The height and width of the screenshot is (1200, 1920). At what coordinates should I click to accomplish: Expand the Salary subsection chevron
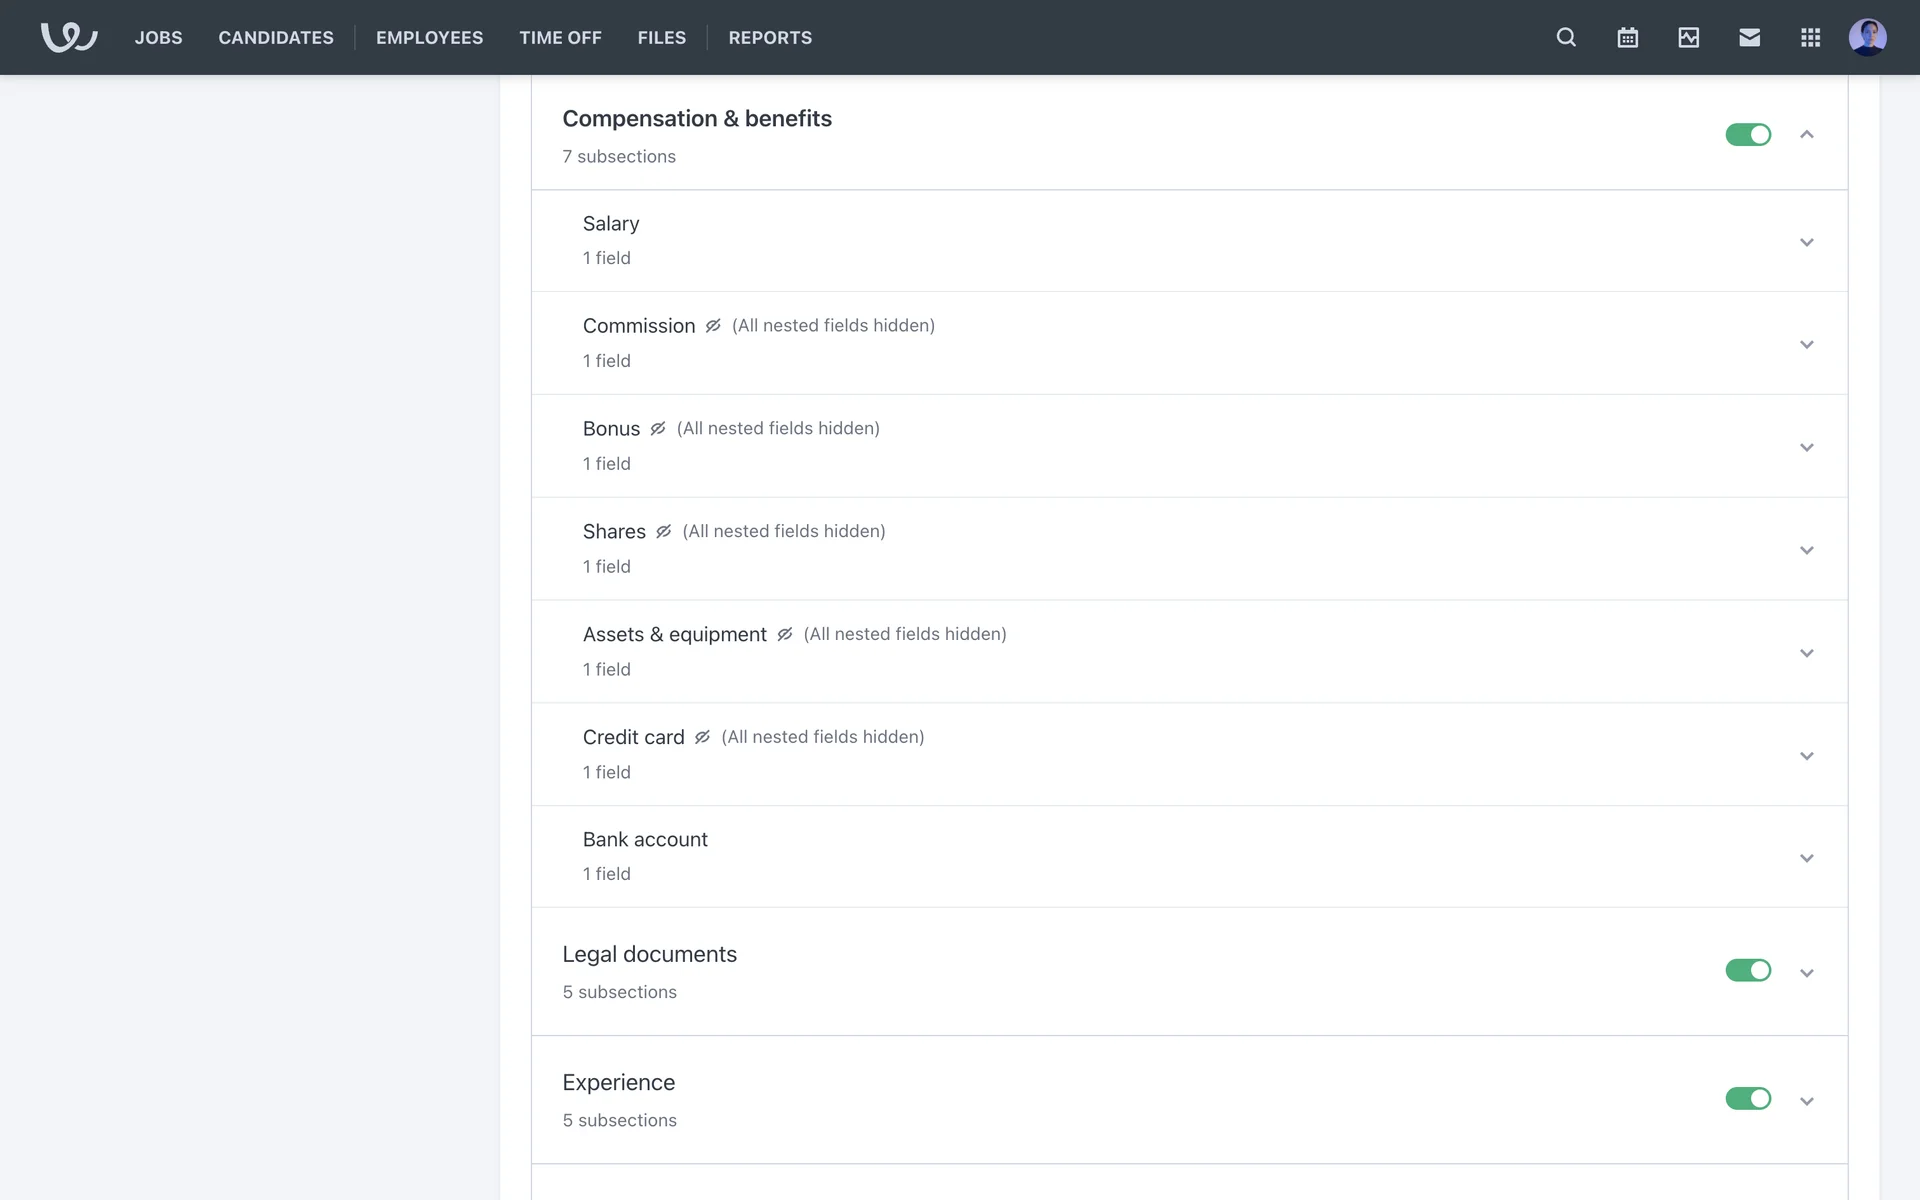click(1806, 242)
